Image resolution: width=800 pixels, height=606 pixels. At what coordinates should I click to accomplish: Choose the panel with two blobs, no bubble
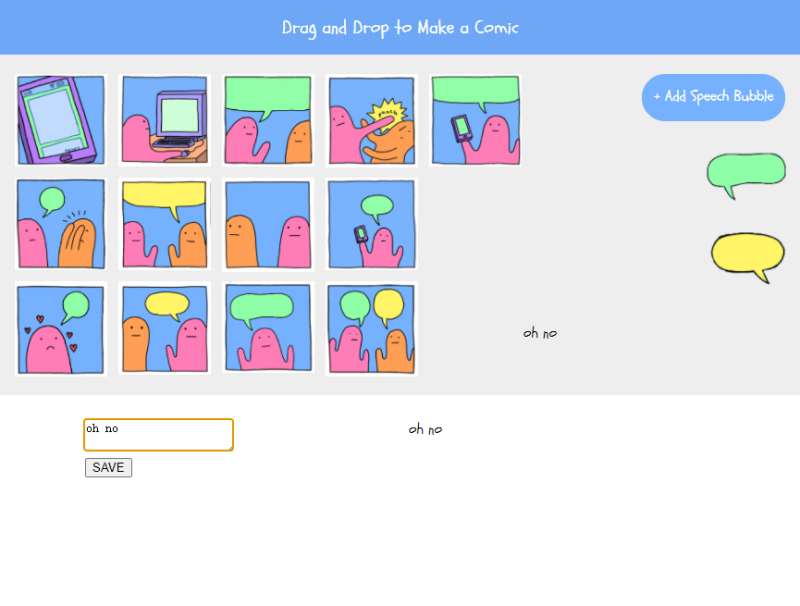click(x=268, y=224)
